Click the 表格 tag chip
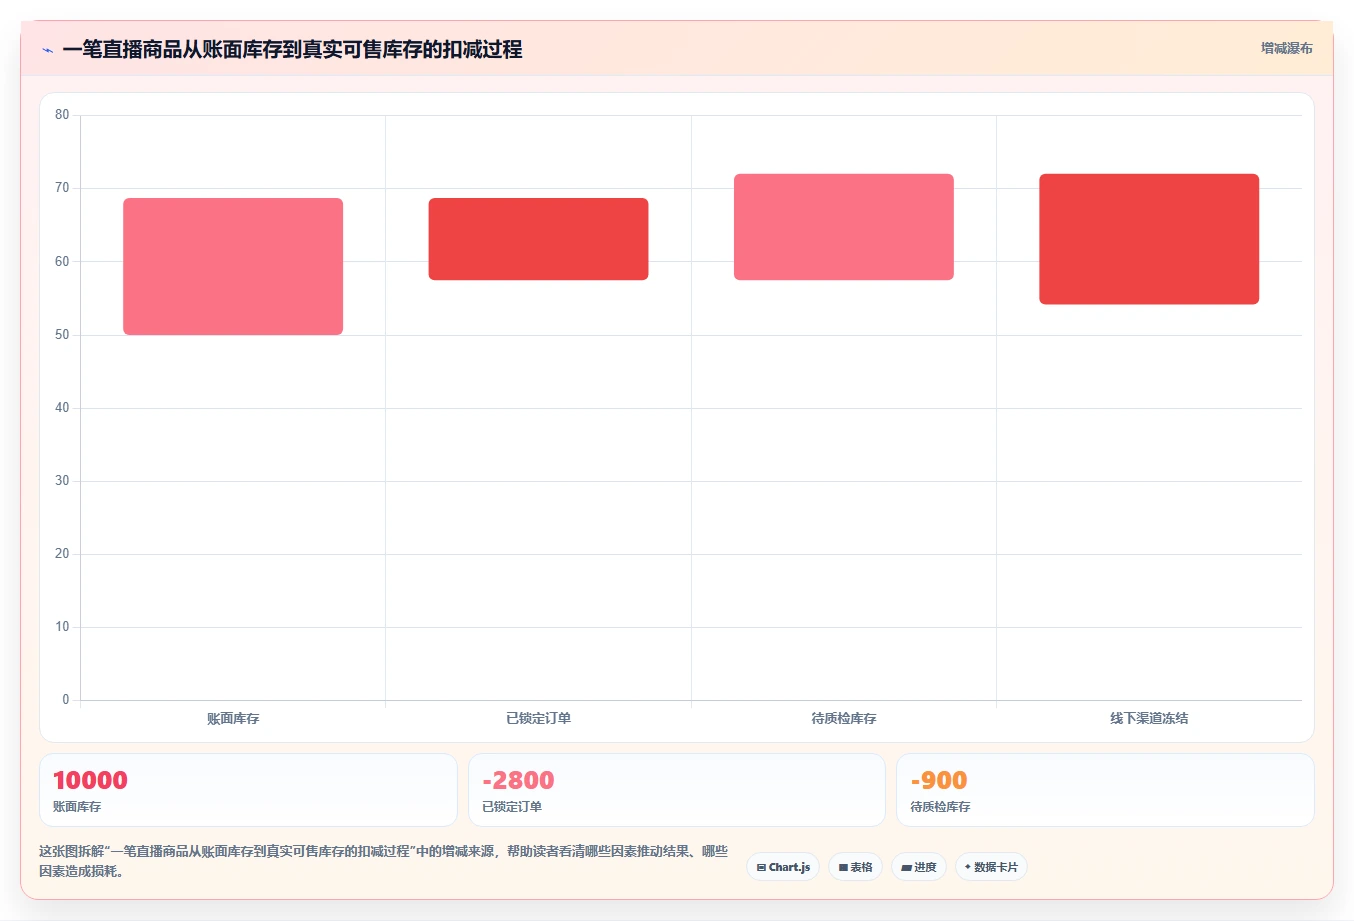 tap(855, 867)
